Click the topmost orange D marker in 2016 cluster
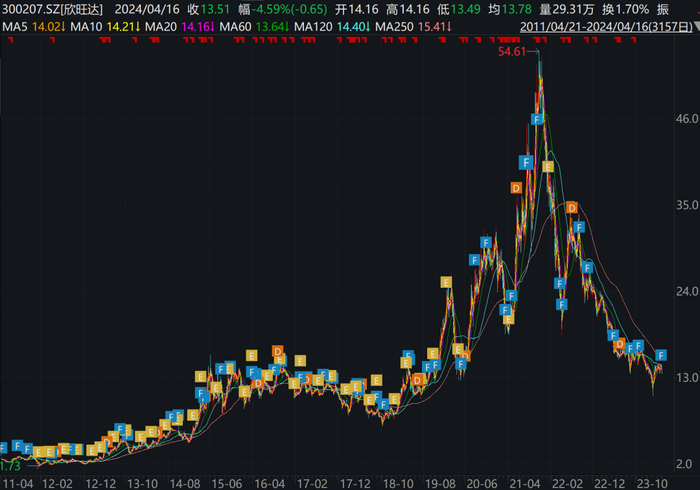This screenshot has height=490, width=700. (277, 351)
